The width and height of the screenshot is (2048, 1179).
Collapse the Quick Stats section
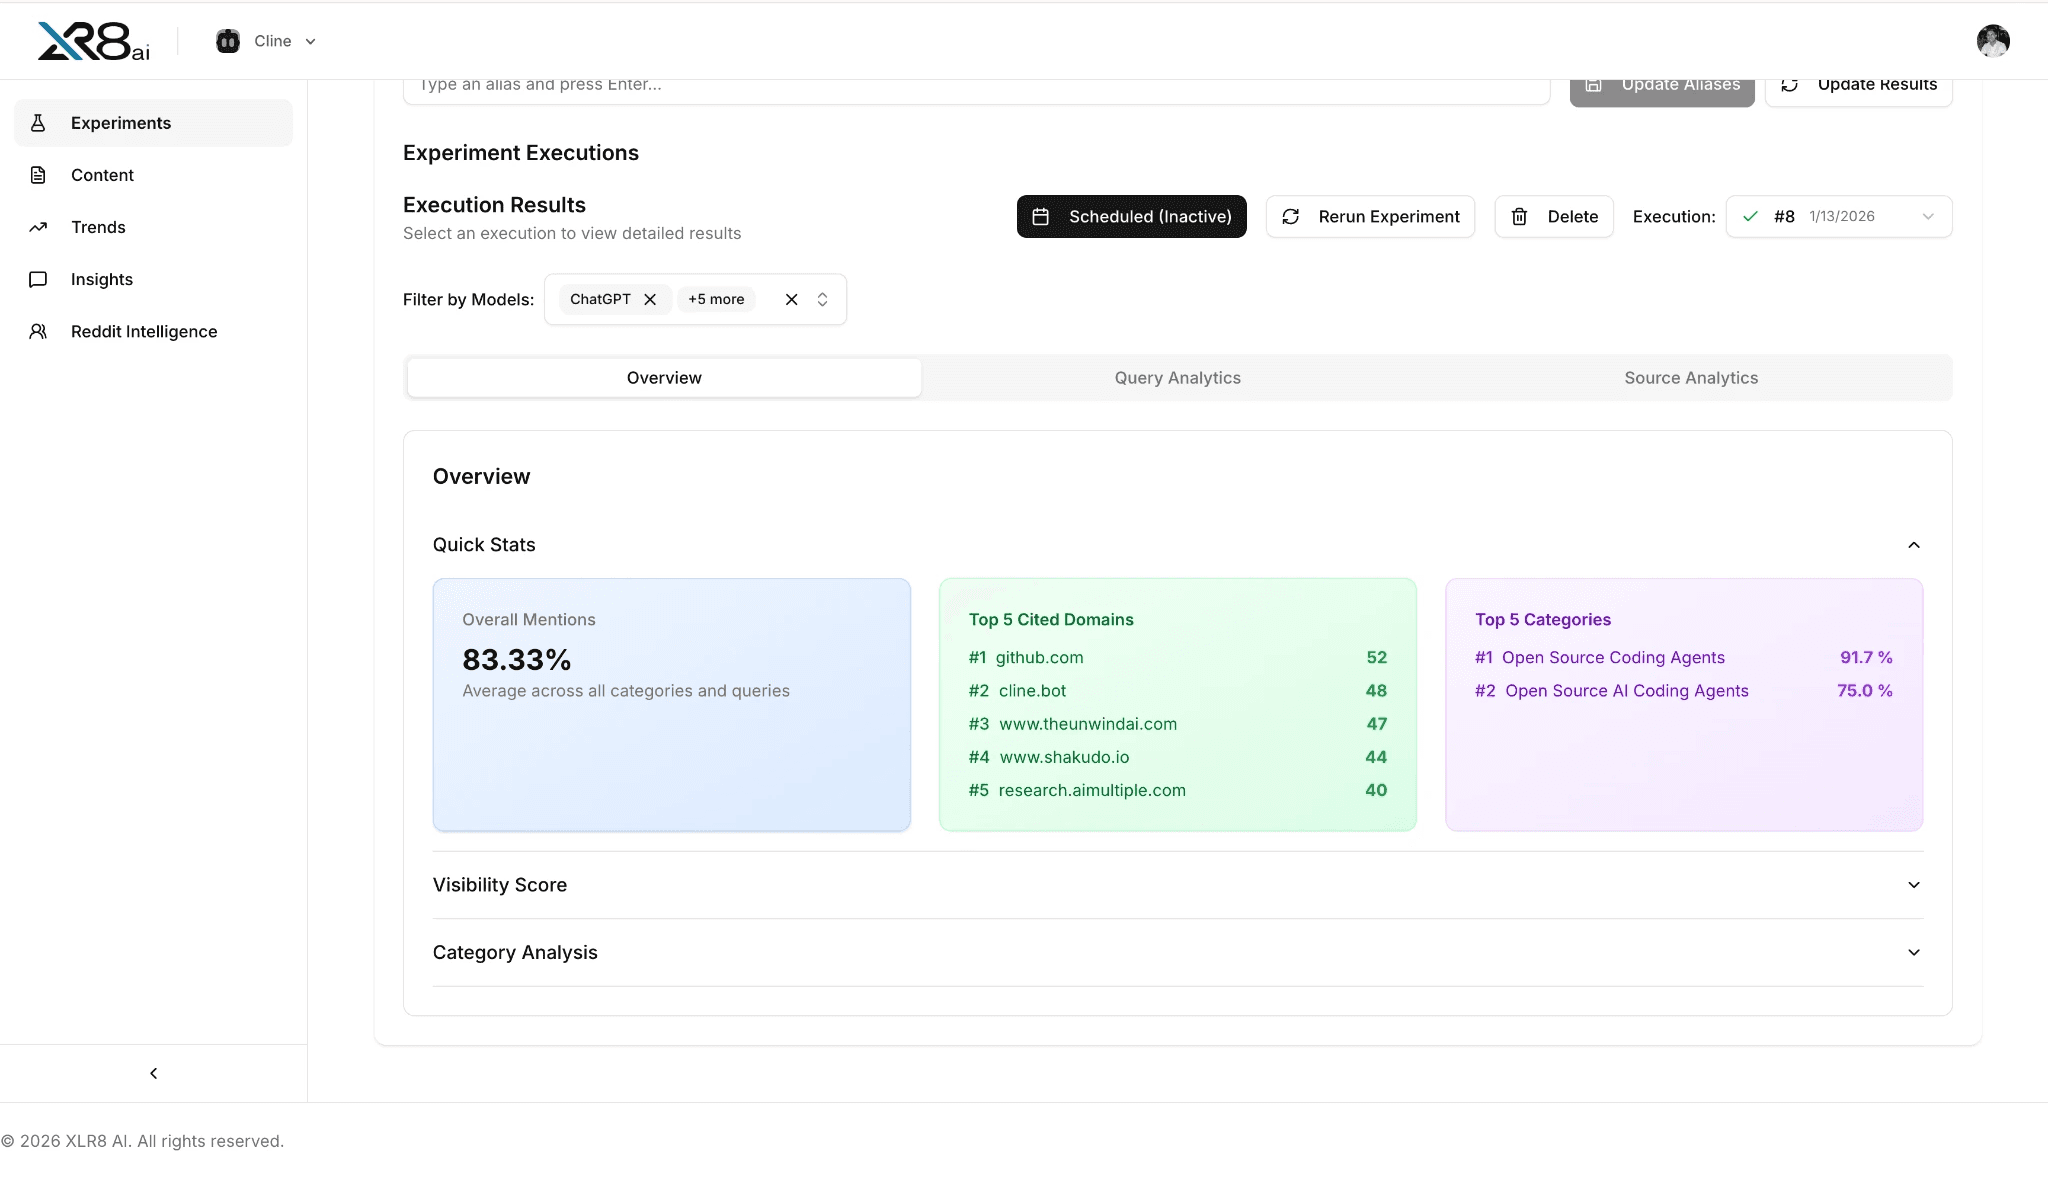pos(1913,545)
